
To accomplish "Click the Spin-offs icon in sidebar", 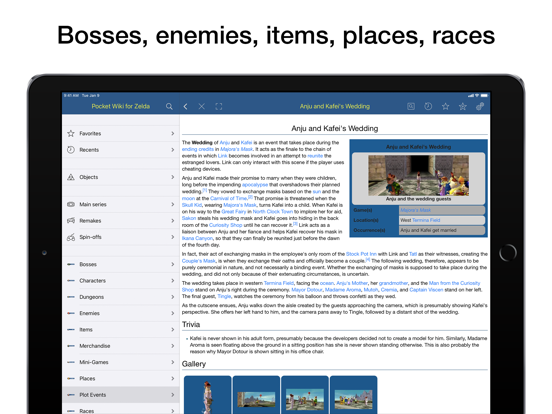I will pos(71,237).
